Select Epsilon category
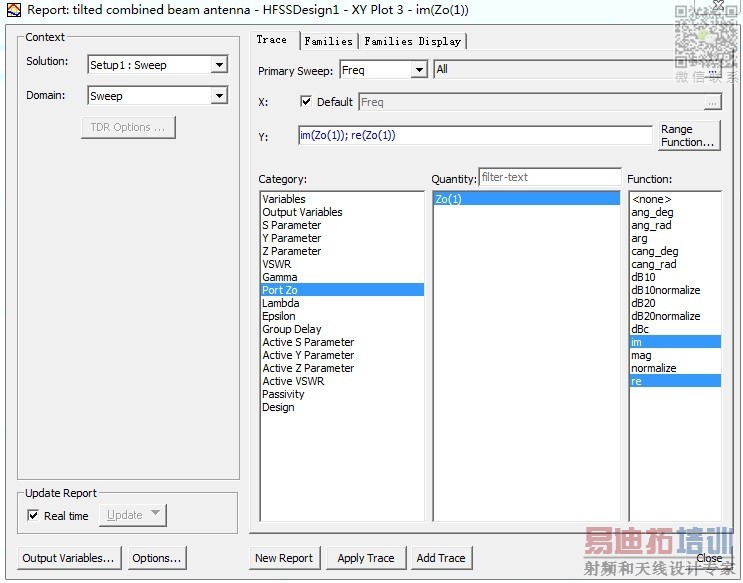Screen dimensions: 743x583 coord(342,316)
